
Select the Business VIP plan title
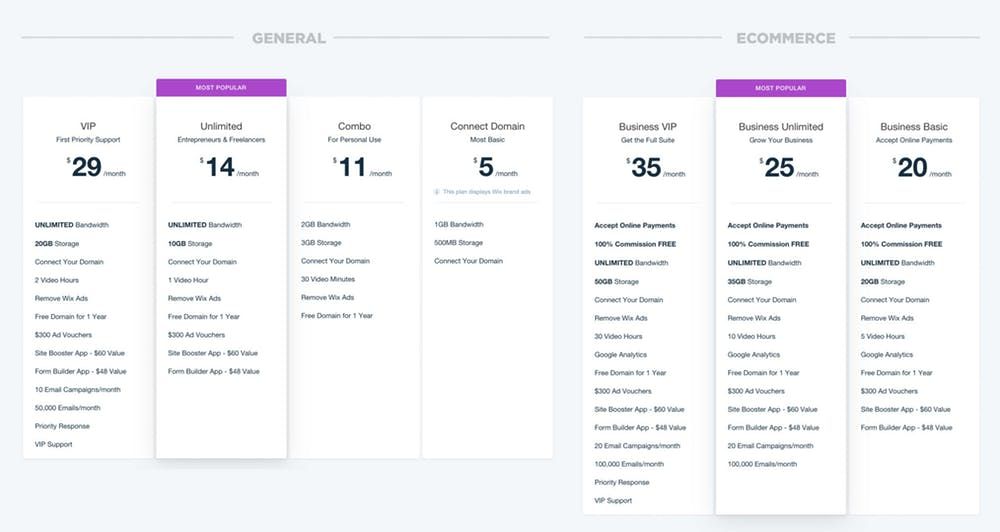(647, 127)
